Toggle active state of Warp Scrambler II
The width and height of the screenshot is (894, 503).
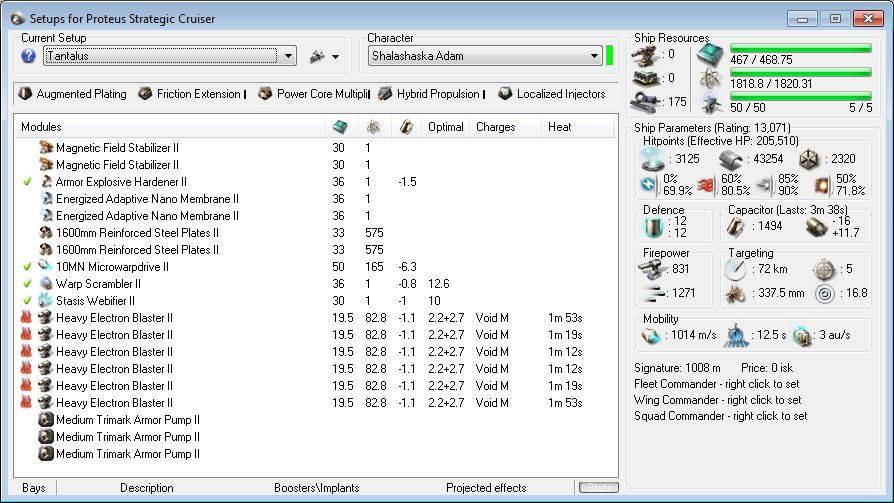(x=27, y=283)
